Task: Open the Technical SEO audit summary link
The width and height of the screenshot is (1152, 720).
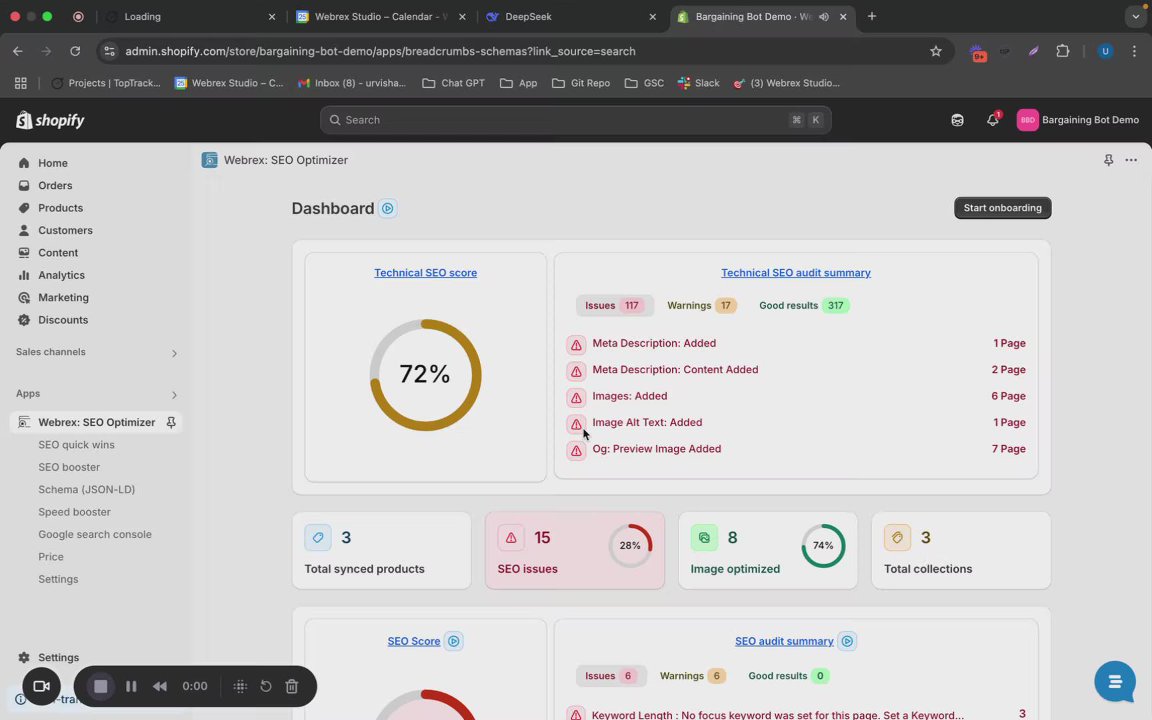Action: coord(796,273)
